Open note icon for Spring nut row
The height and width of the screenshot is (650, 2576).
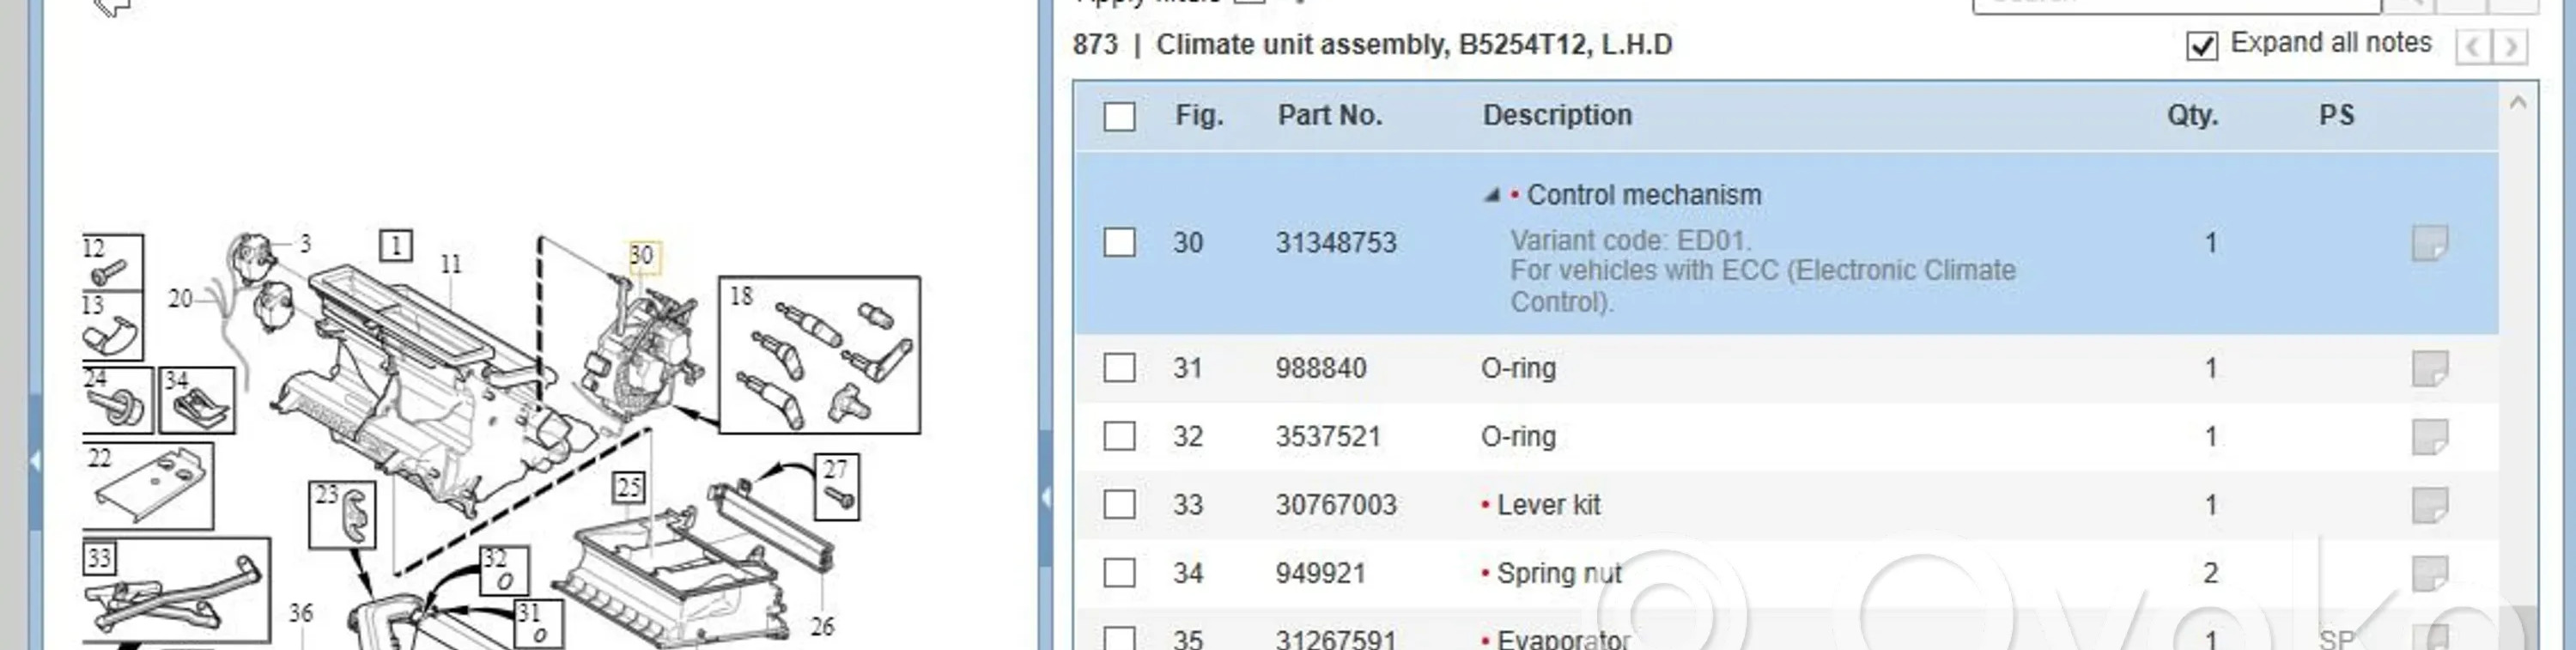[2429, 573]
